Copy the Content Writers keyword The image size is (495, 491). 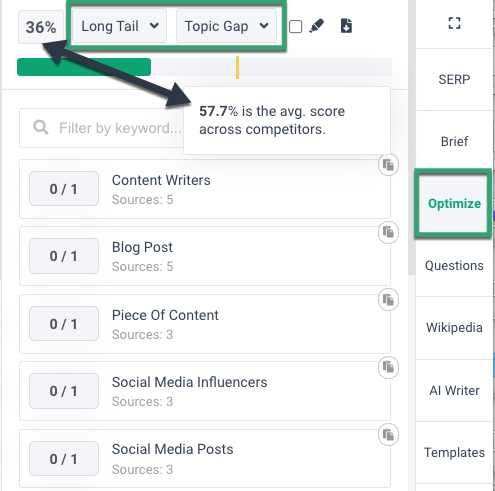(388, 165)
